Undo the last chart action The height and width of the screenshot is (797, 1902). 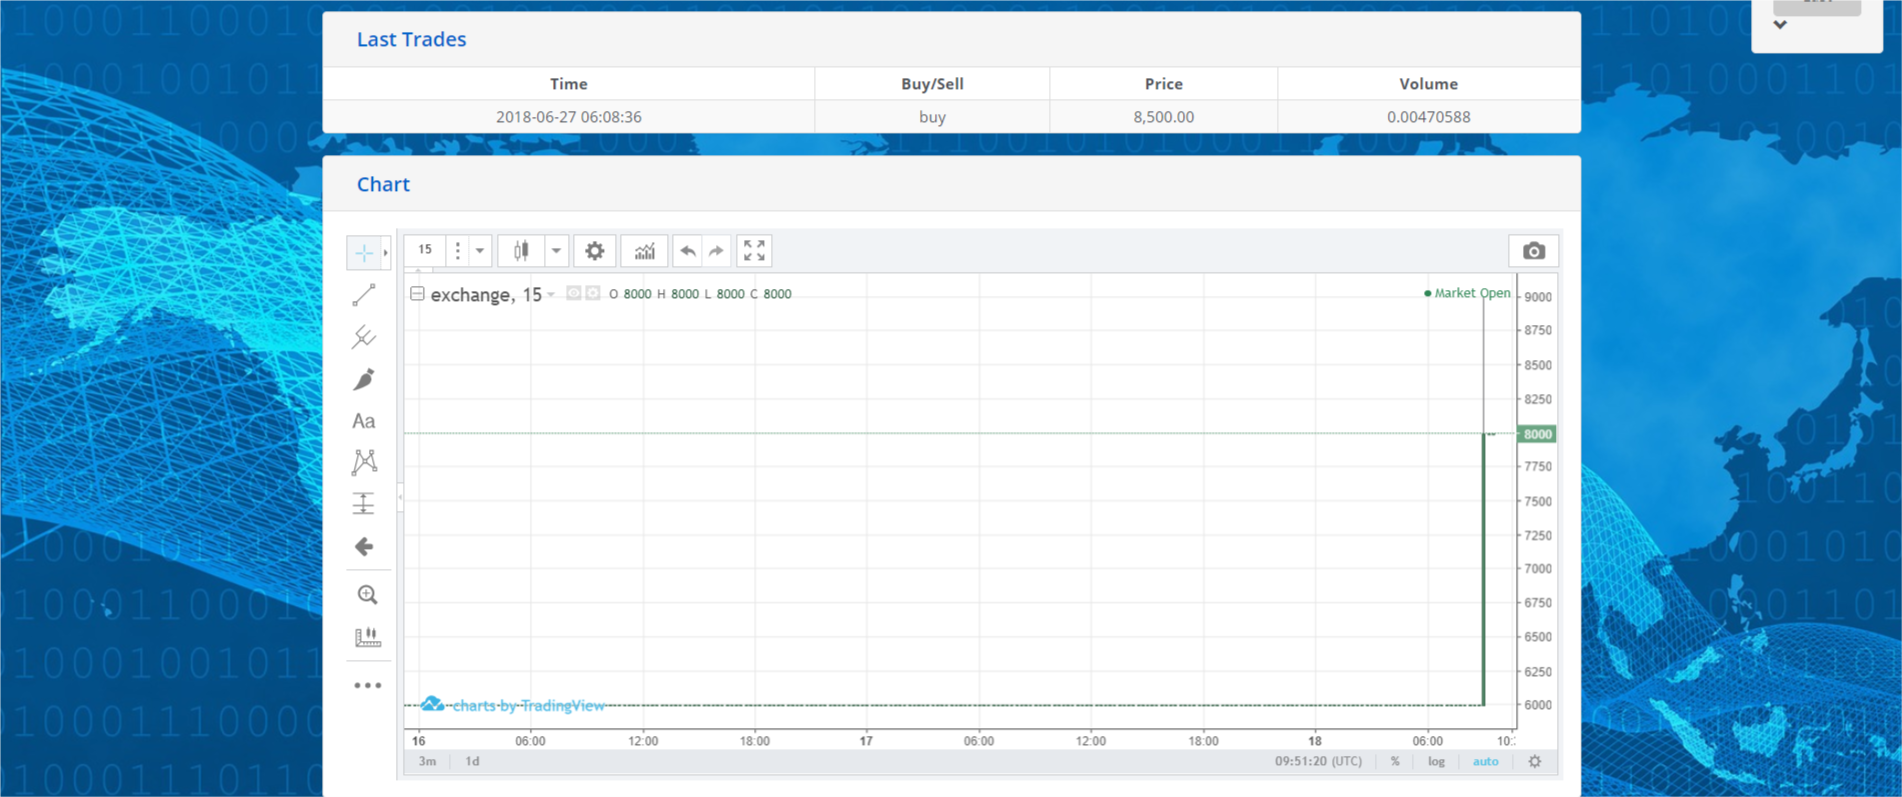point(688,250)
